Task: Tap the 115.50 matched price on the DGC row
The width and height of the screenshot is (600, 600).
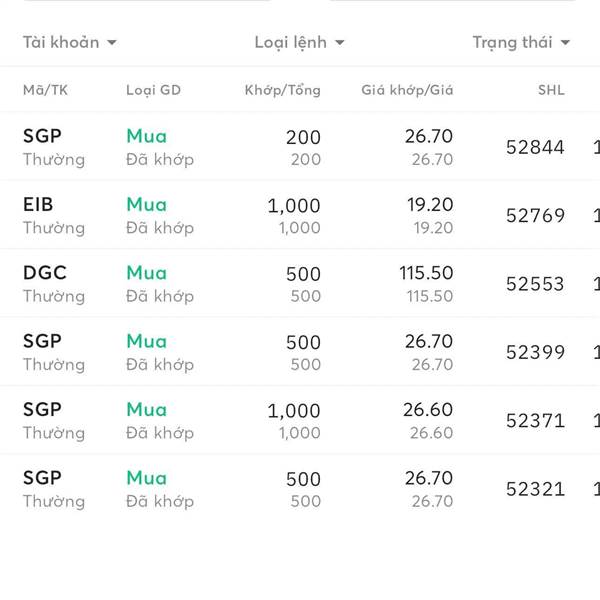Action: pos(426,273)
